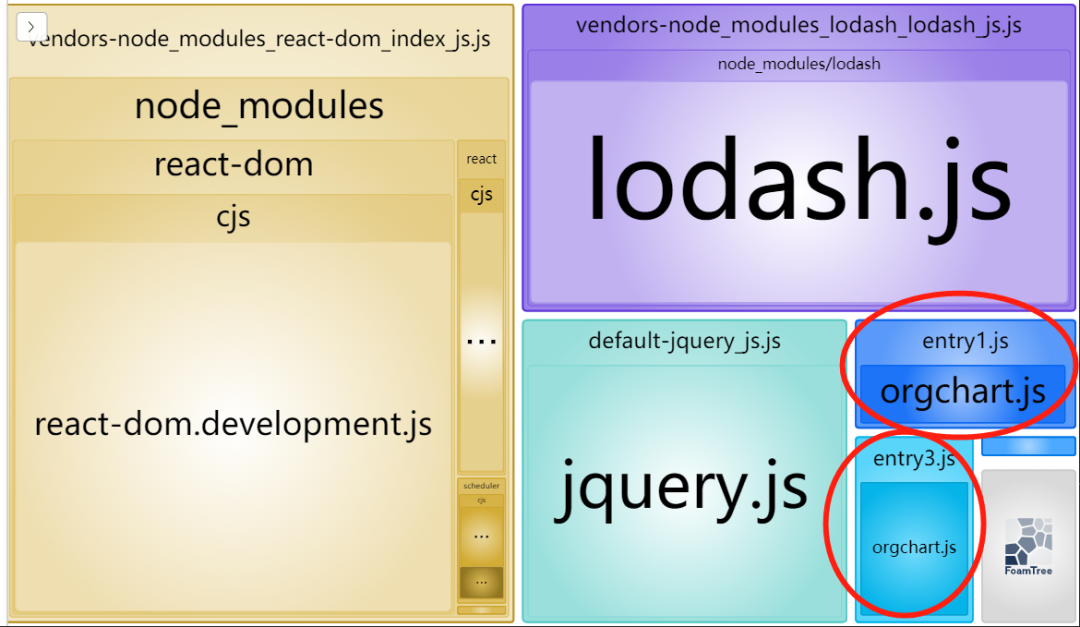Select the jquery.js module block

coord(684,491)
